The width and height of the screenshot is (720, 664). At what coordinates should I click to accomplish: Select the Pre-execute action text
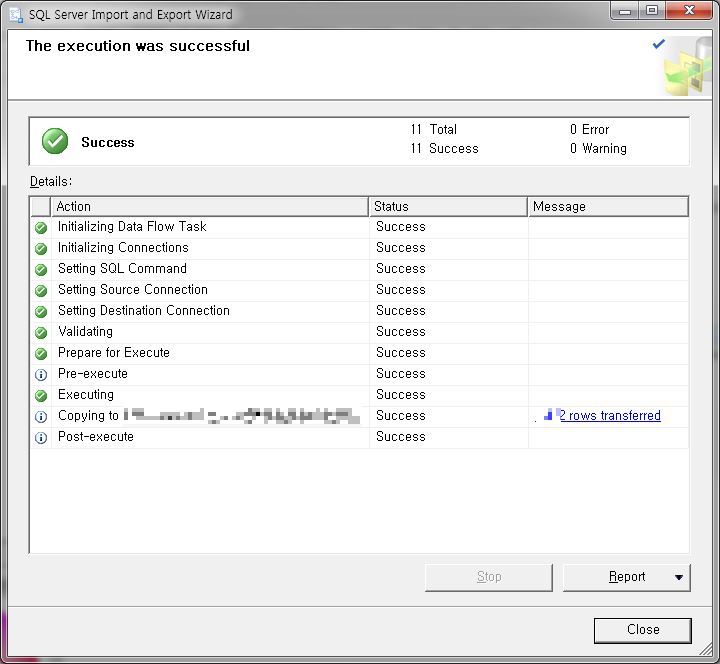[x=93, y=374]
